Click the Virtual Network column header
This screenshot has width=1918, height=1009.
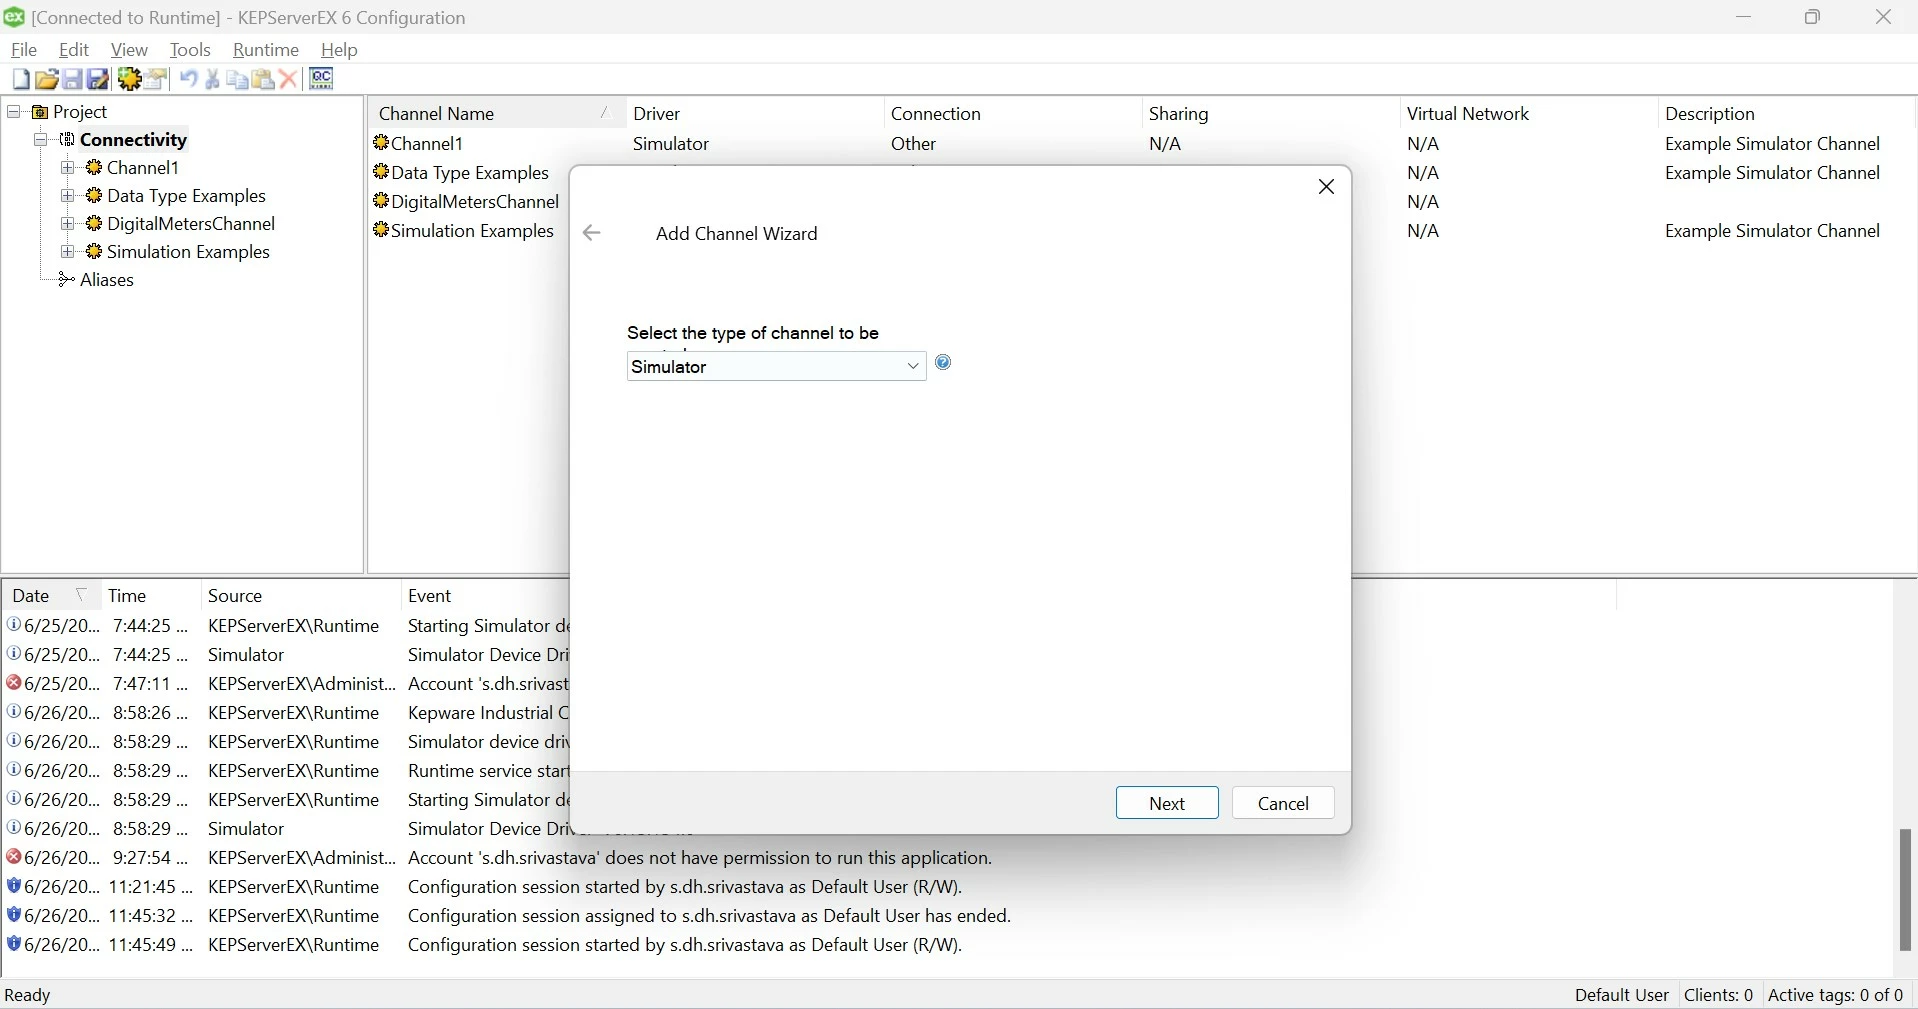point(1528,114)
